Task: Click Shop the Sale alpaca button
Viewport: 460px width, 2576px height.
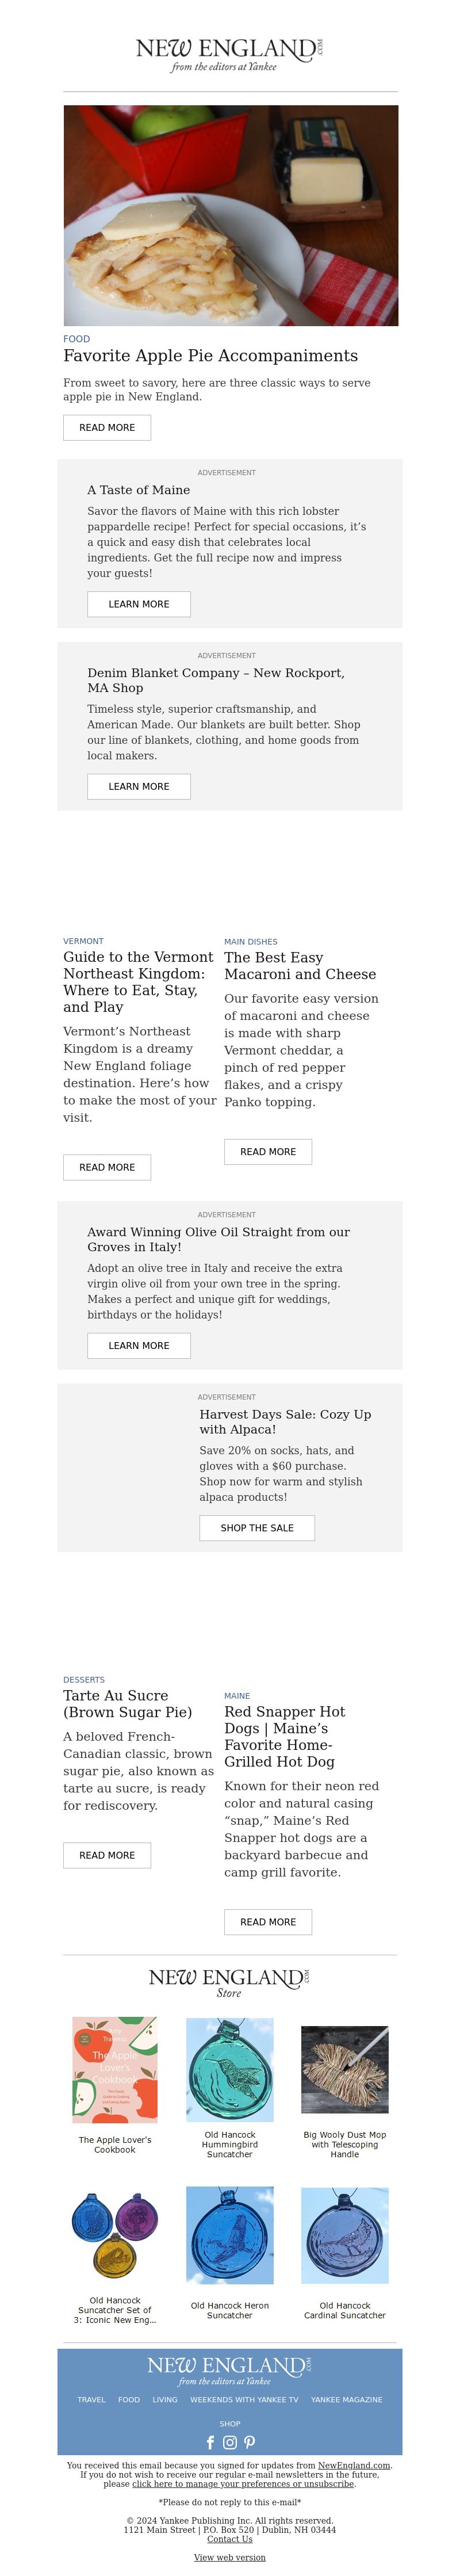Action: click(x=257, y=1527)
